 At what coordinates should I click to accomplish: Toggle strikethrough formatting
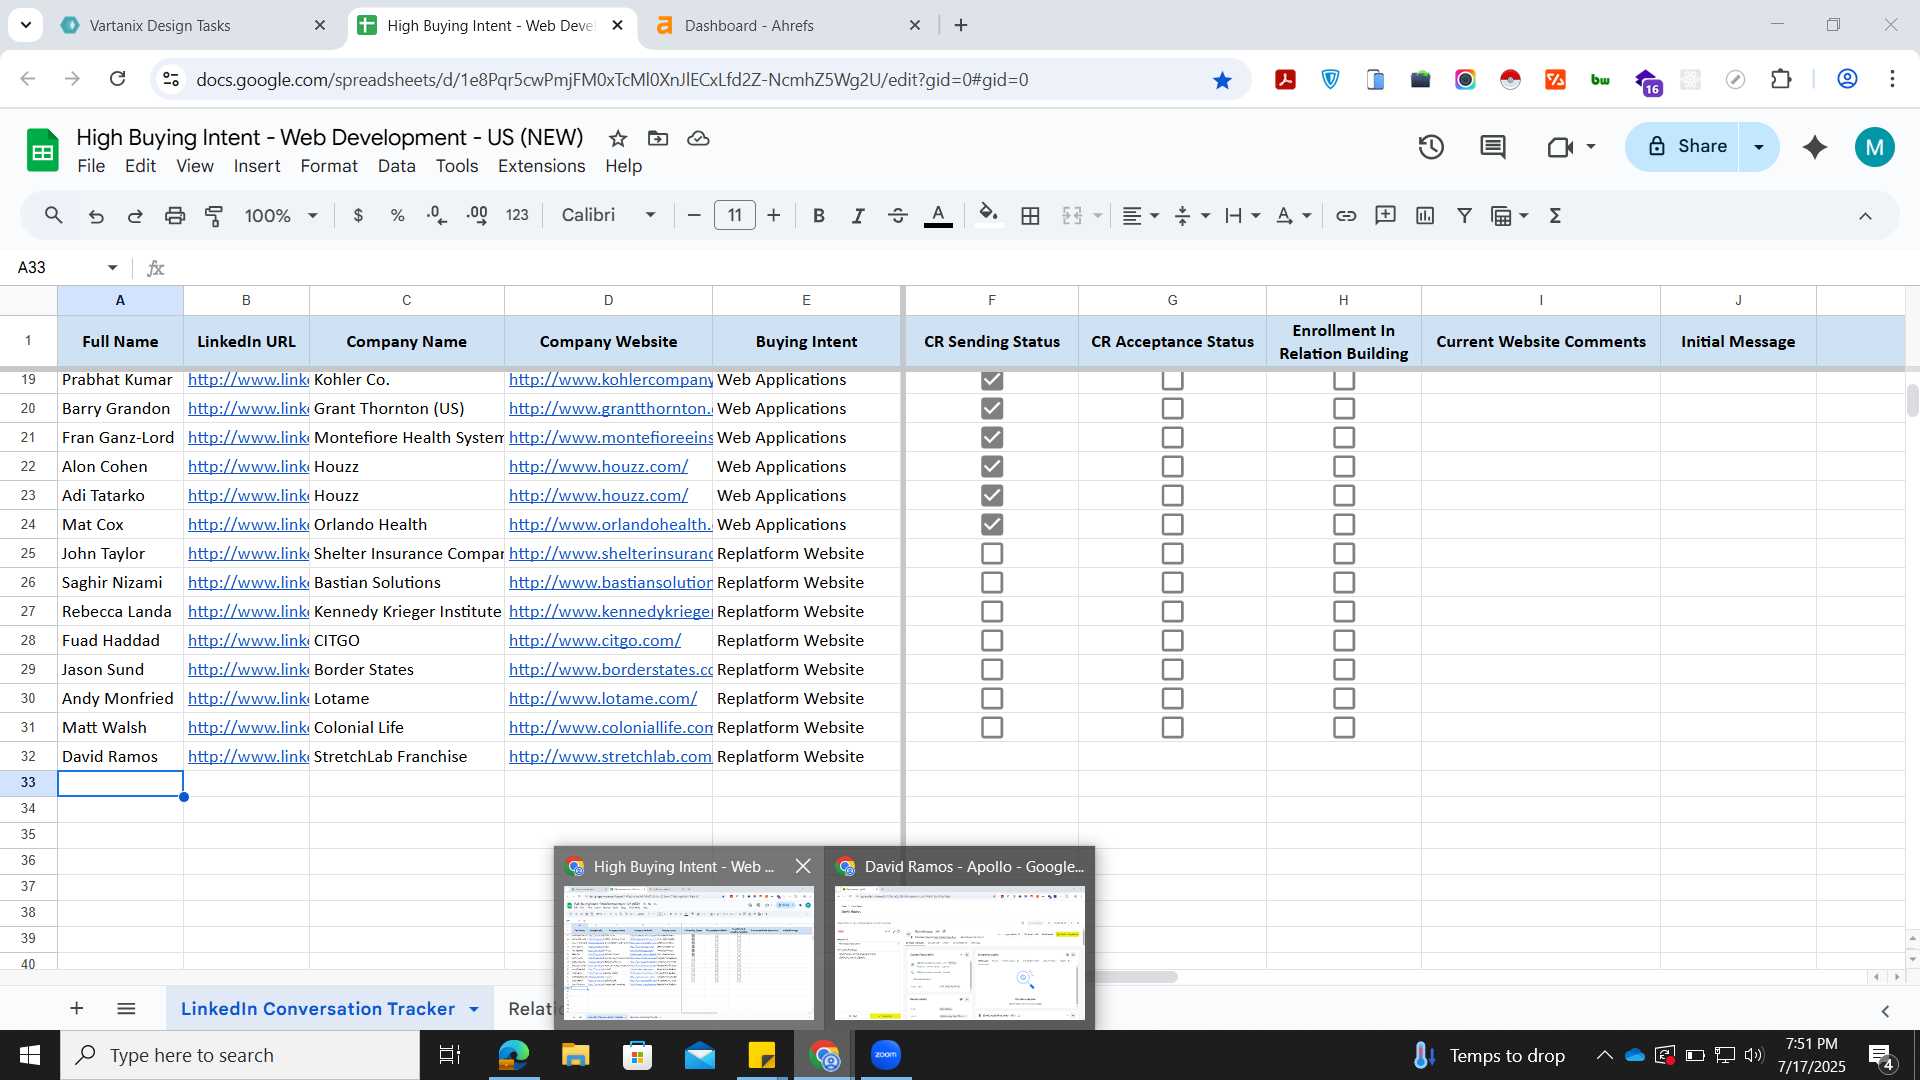point(898,215)
